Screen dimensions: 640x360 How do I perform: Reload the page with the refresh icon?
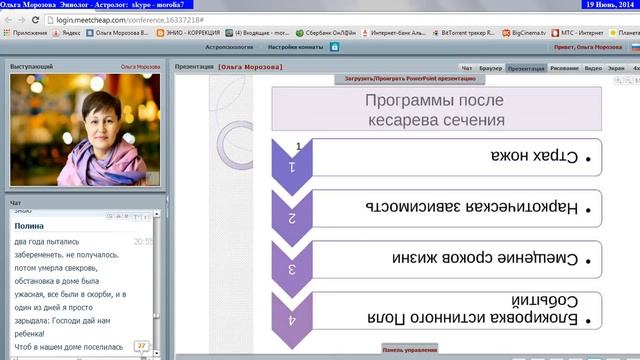point(36,20)
